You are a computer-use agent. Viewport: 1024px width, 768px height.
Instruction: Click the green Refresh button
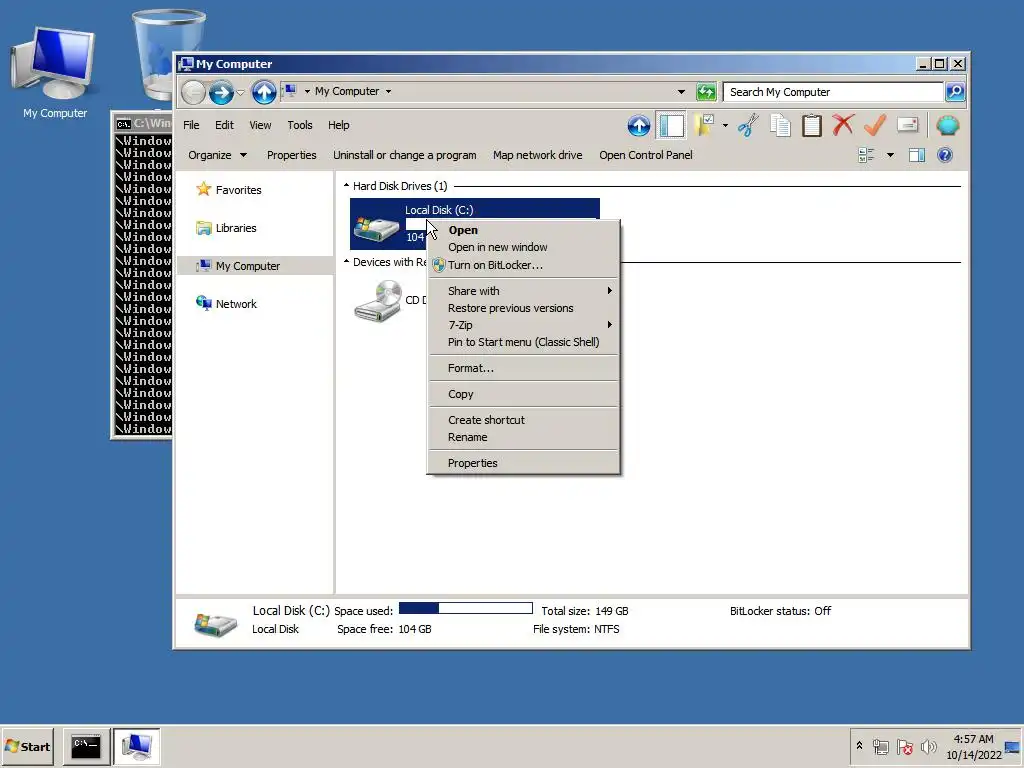706,92
